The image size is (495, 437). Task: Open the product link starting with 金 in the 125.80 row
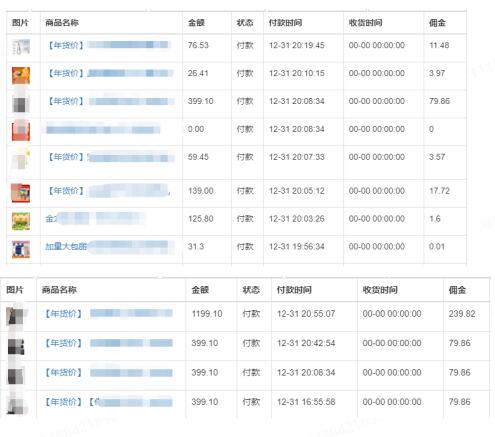tap(95, 218)
